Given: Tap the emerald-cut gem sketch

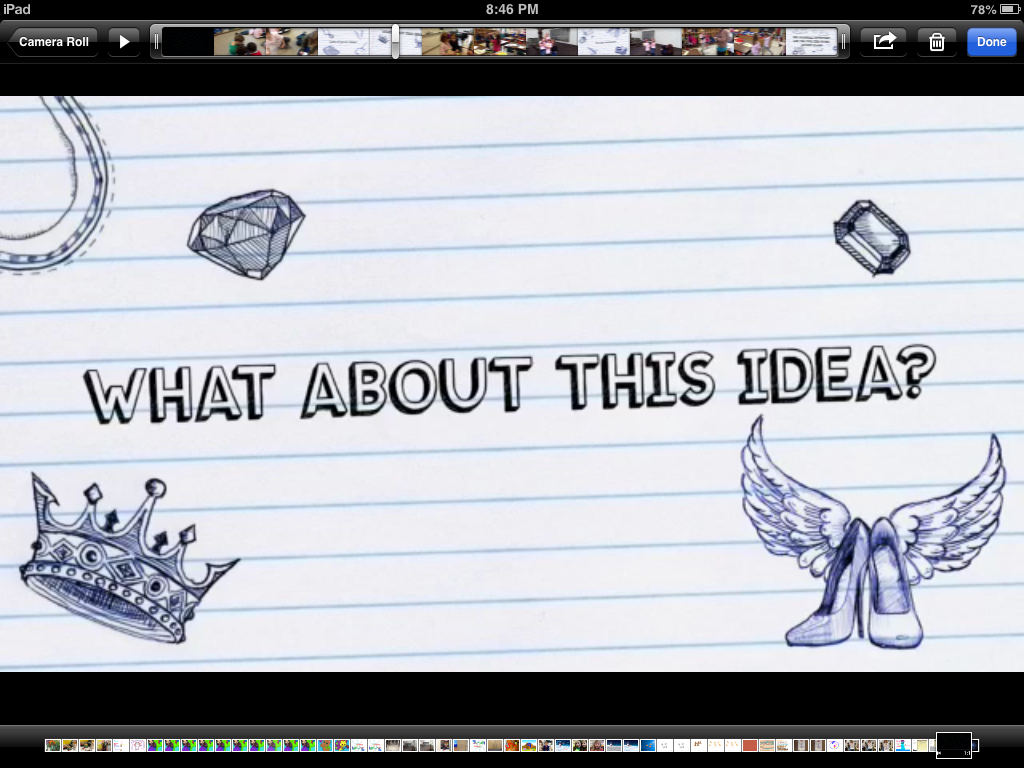Looking at the screenshot, I should pyautogui.click(x=872, y=237).
